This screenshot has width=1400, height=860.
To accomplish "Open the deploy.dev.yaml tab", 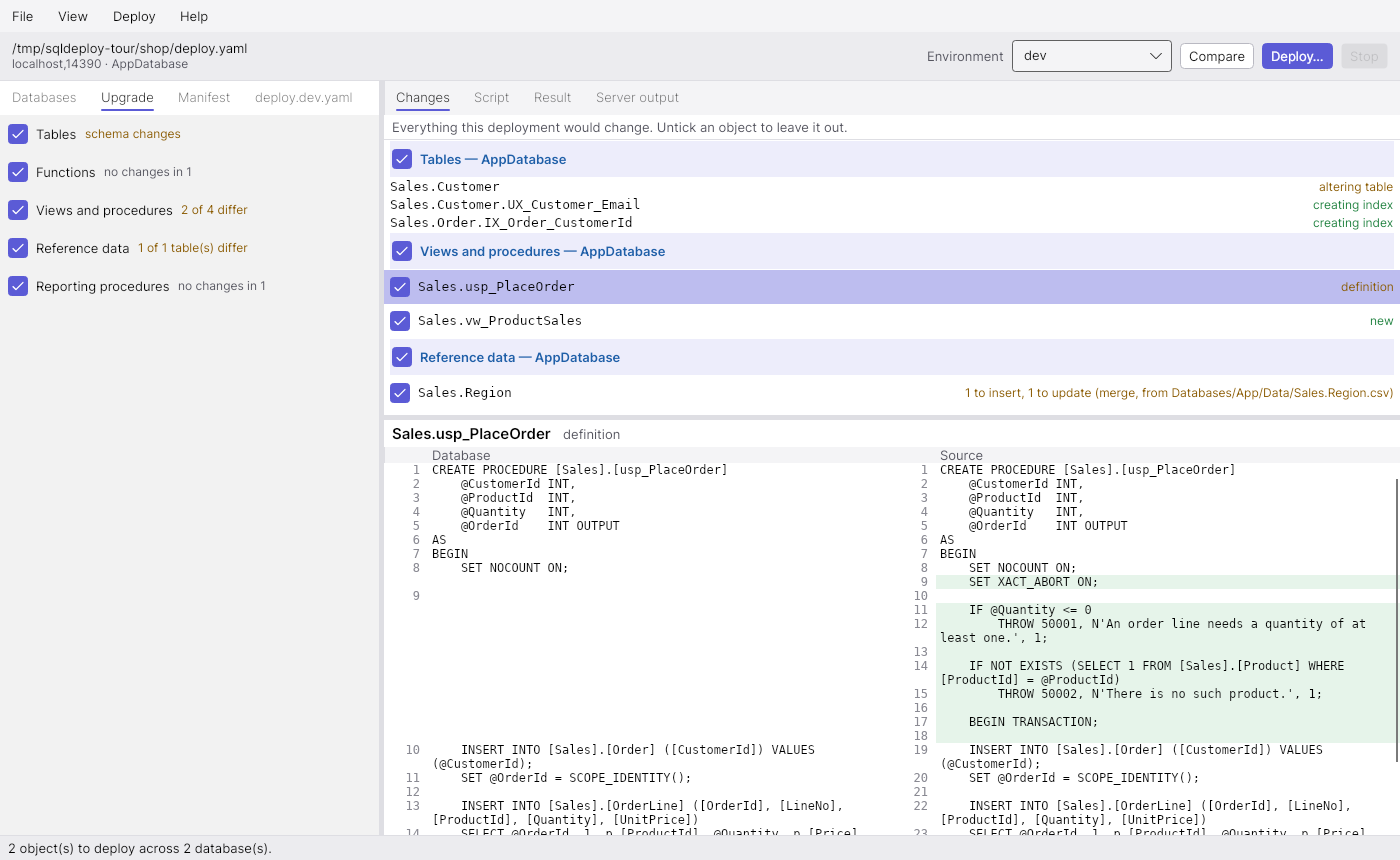I will [304, 97].
